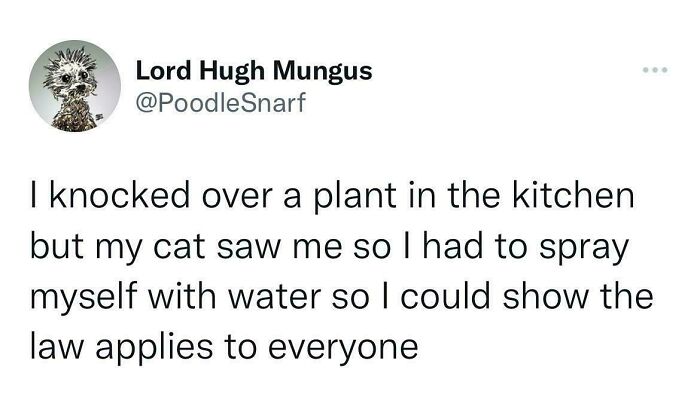Click the word "everyone" in the tweet
700x410 pixels.
343,350
